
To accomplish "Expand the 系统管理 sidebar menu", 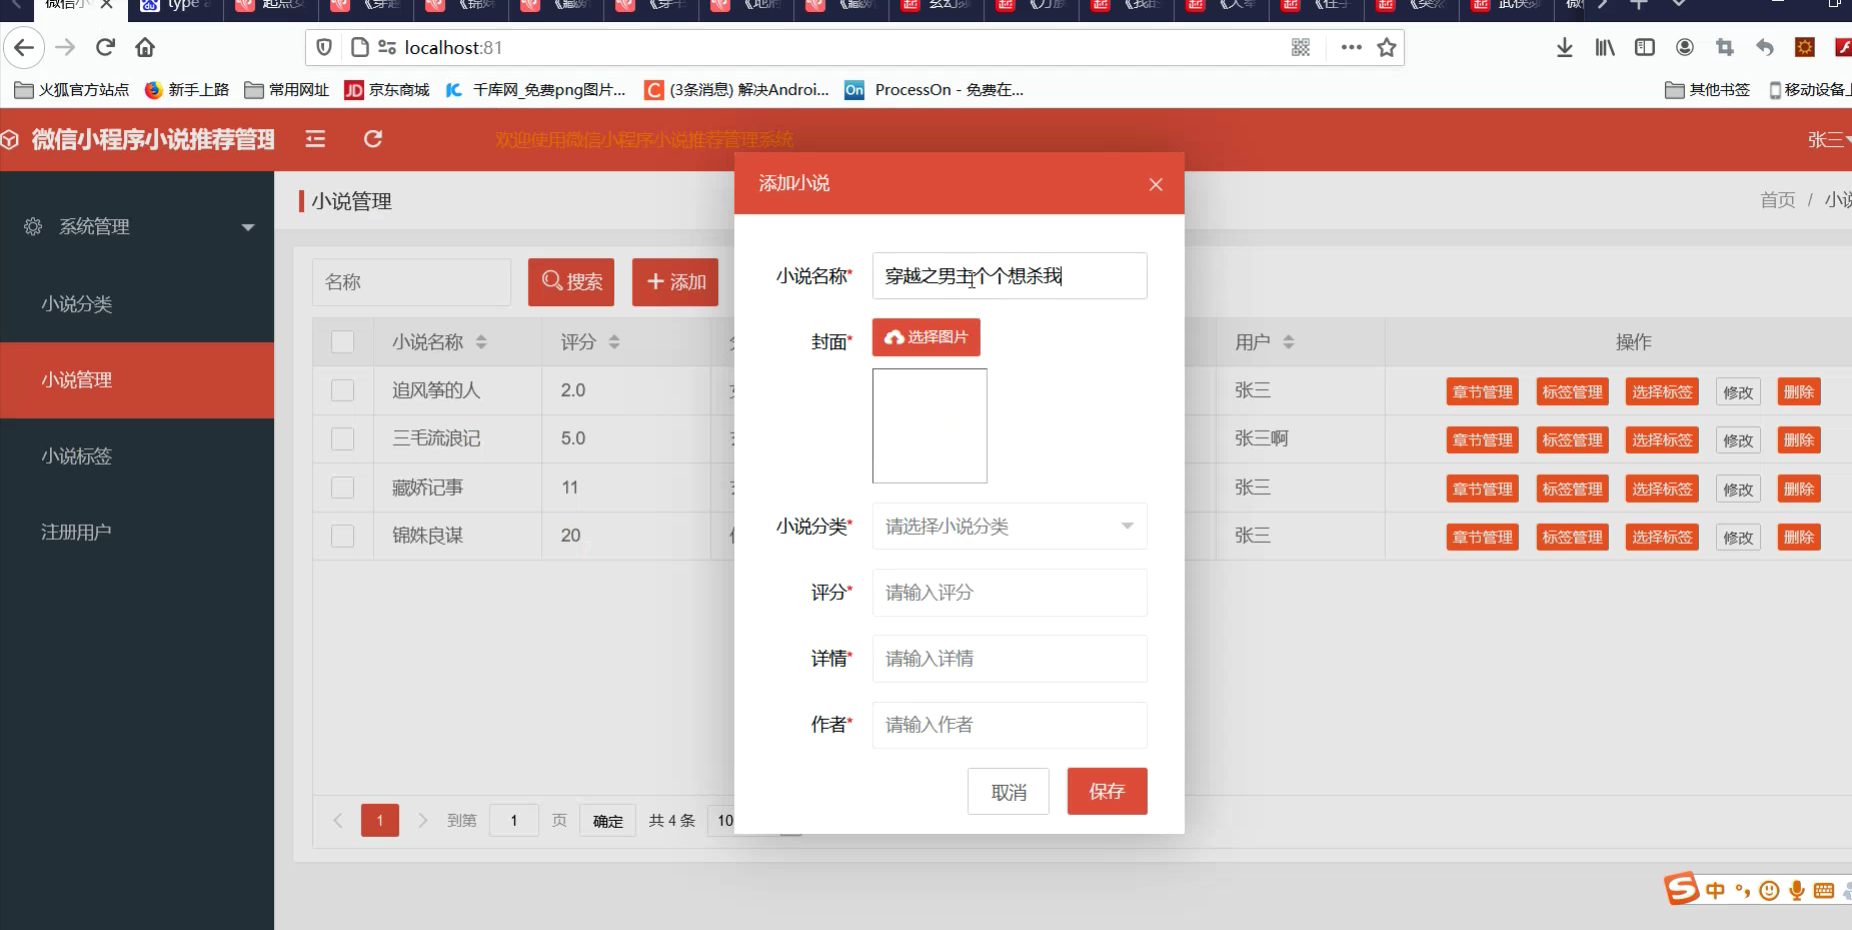I will [137, 227].
